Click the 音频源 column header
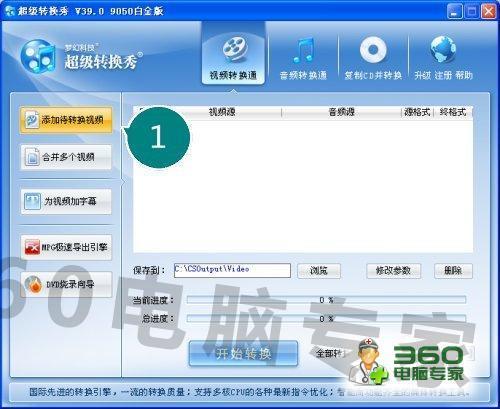 pos(341,112)
